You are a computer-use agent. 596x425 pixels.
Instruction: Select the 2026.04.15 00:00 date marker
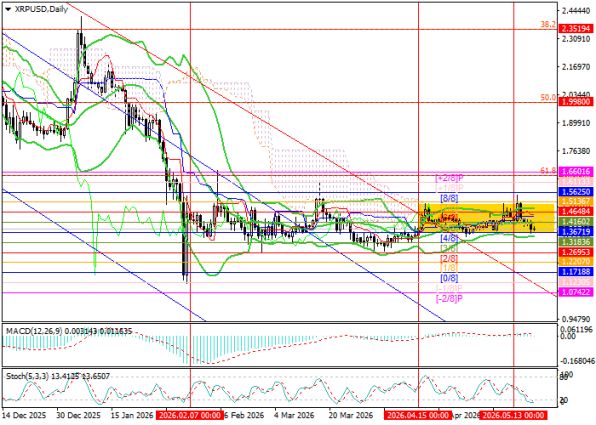pyautogui.click(x=417, y=415)
